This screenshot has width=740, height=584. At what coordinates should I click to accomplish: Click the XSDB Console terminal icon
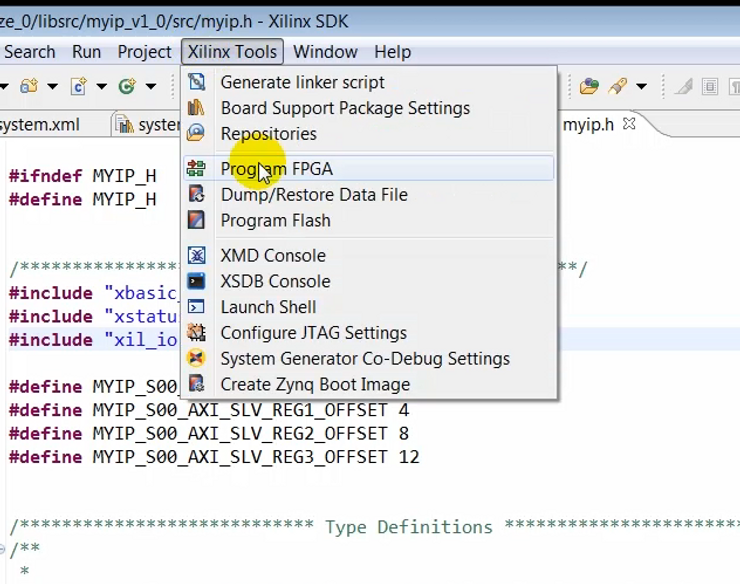196,281
